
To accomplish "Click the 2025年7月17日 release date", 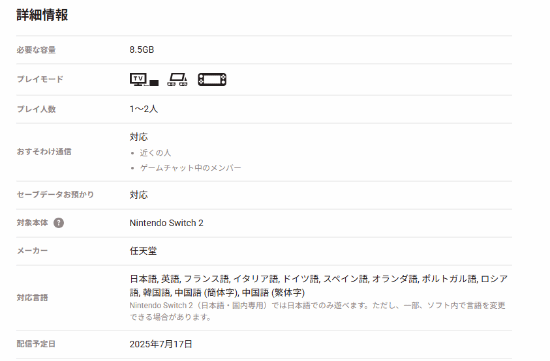I will (x=161, y=344).
